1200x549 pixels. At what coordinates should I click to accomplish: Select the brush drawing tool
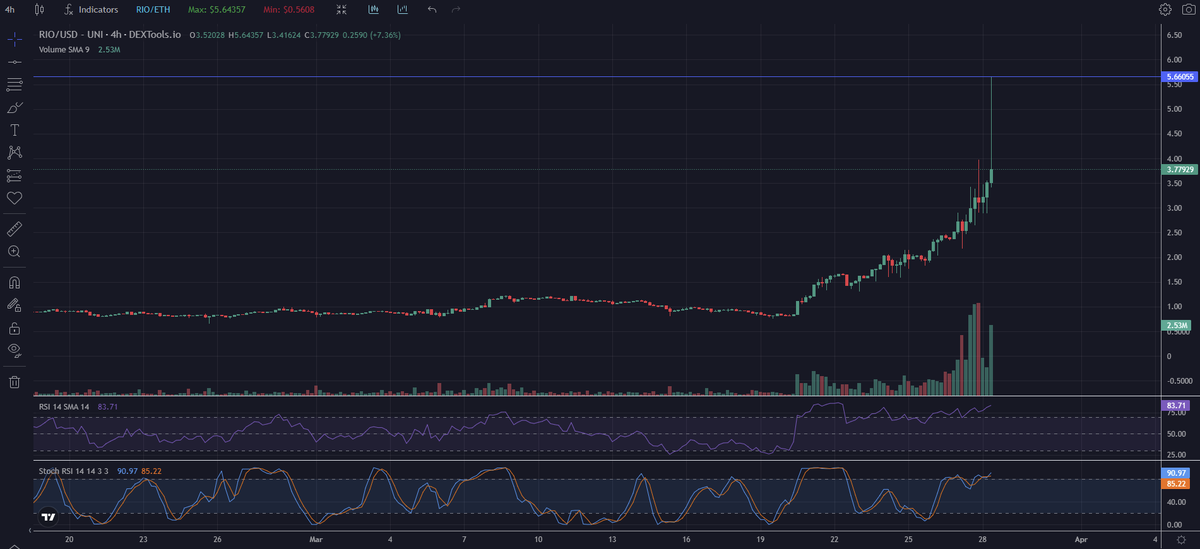pyautogui.click(x=14, y=107)
